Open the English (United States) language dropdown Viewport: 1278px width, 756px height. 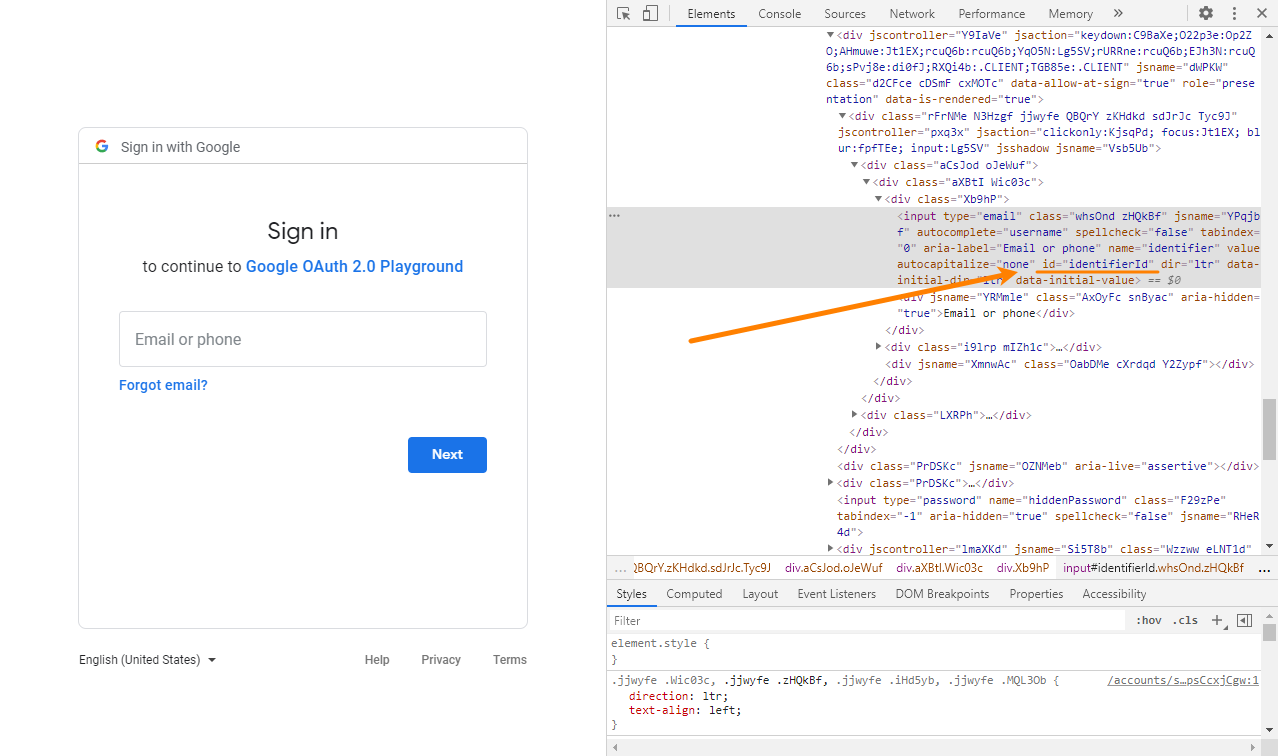(x=147, y=659)
